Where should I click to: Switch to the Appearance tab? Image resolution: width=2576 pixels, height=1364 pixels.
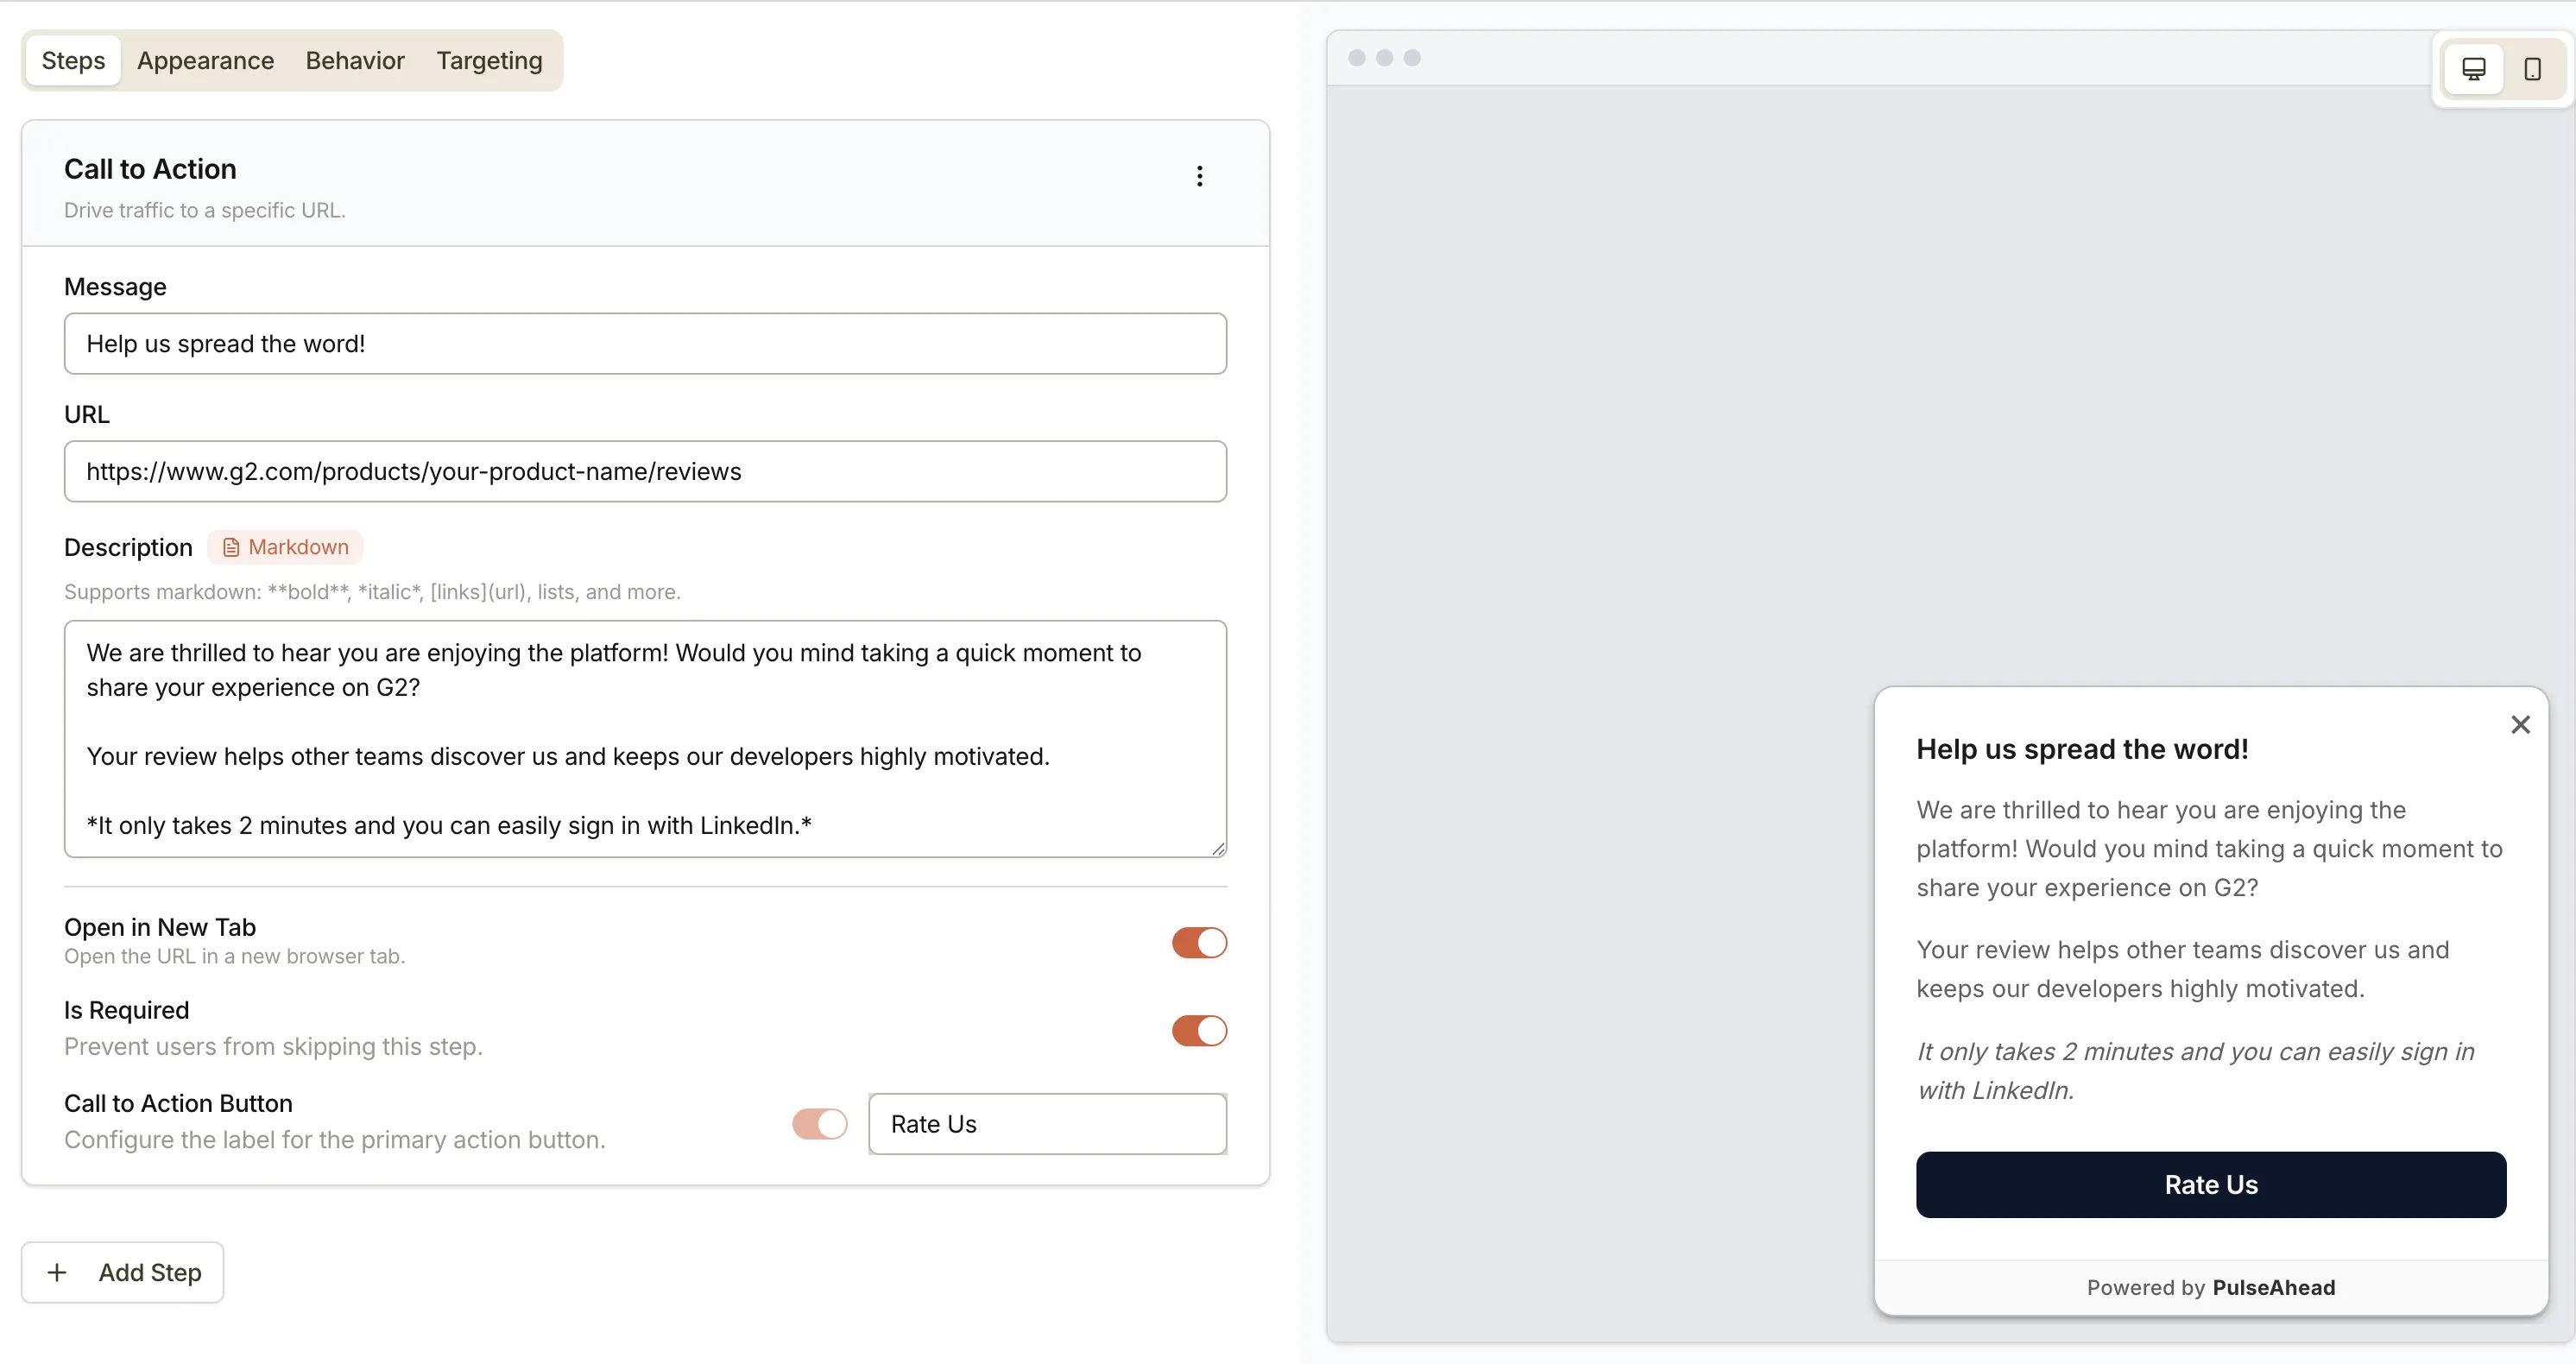(205, 60)
